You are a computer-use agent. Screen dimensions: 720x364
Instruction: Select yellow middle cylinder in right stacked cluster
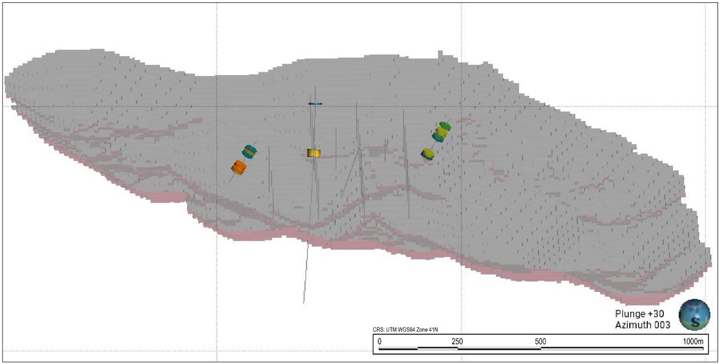coord(441,132)
